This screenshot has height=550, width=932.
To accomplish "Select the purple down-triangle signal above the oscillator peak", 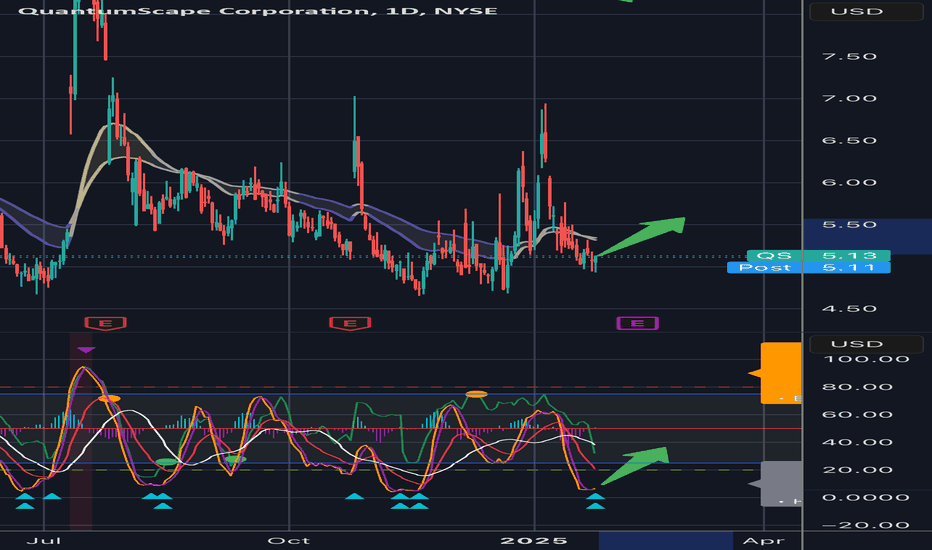I will pyautogui.click(x=86, y=350).
